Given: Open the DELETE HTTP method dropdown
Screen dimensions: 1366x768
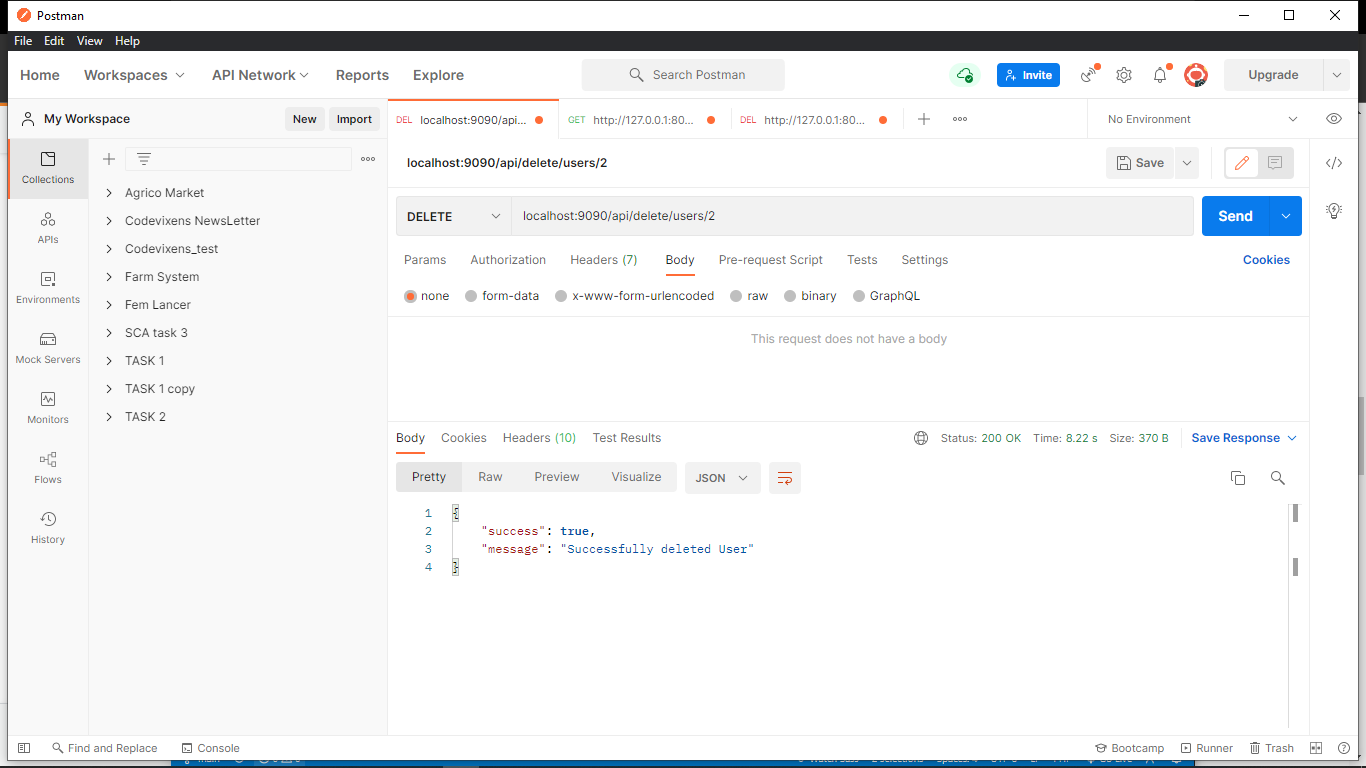Looking at the screenshot, I should coord(454,216).
